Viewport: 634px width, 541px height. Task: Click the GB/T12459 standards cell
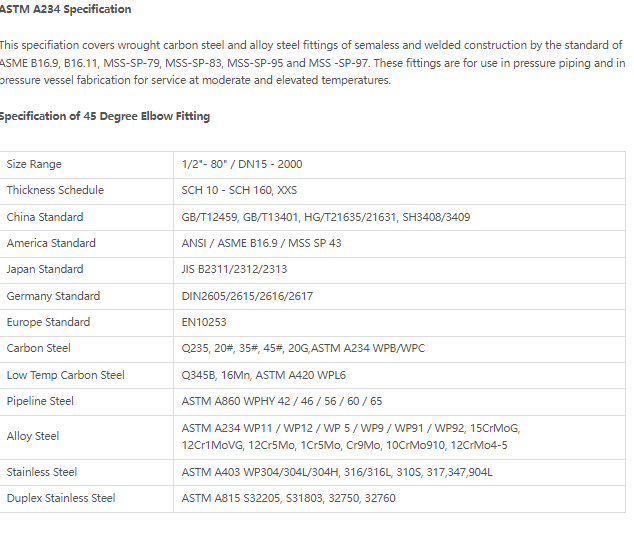(399, 217)
